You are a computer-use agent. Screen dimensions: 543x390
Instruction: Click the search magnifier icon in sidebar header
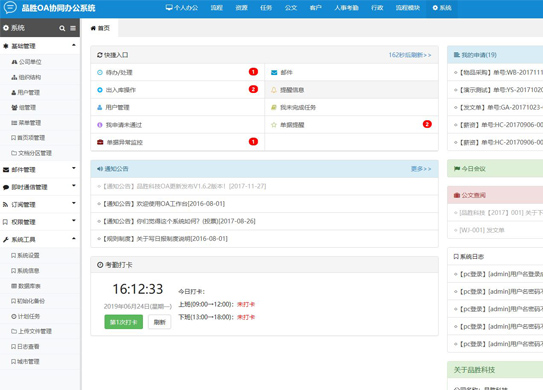(62, 28)
